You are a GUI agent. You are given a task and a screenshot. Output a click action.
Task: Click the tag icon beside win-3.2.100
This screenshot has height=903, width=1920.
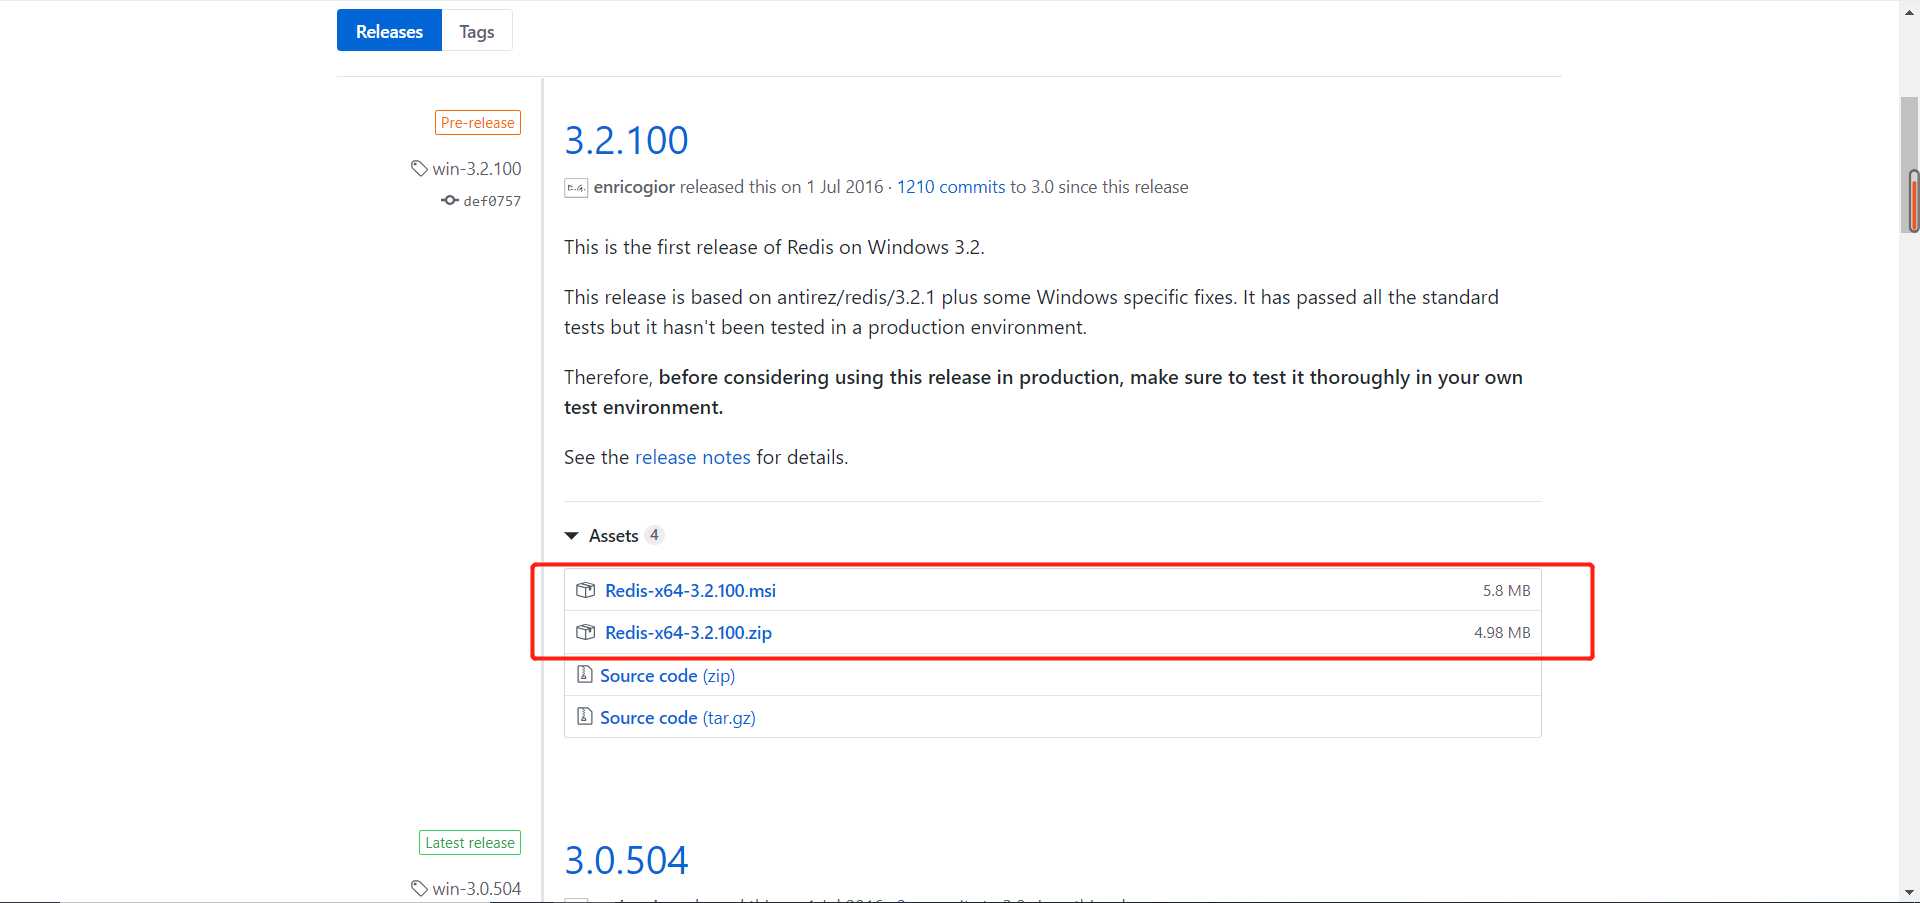point(419,168)
